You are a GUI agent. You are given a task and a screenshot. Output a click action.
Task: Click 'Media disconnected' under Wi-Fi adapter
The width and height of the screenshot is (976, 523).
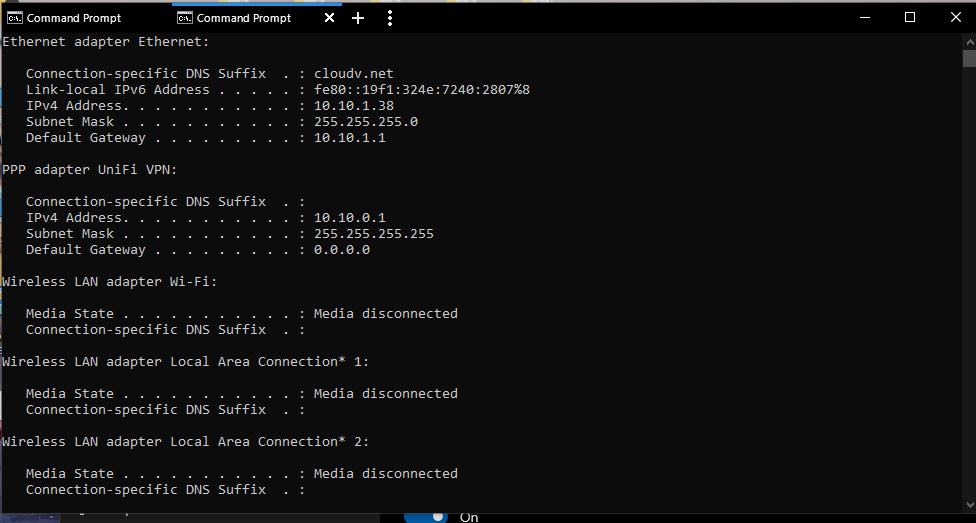click(385, 314)
